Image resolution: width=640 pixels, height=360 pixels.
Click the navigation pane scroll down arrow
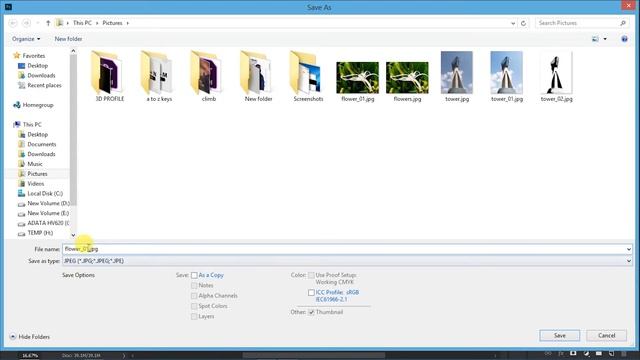click(x=73, y=235)
